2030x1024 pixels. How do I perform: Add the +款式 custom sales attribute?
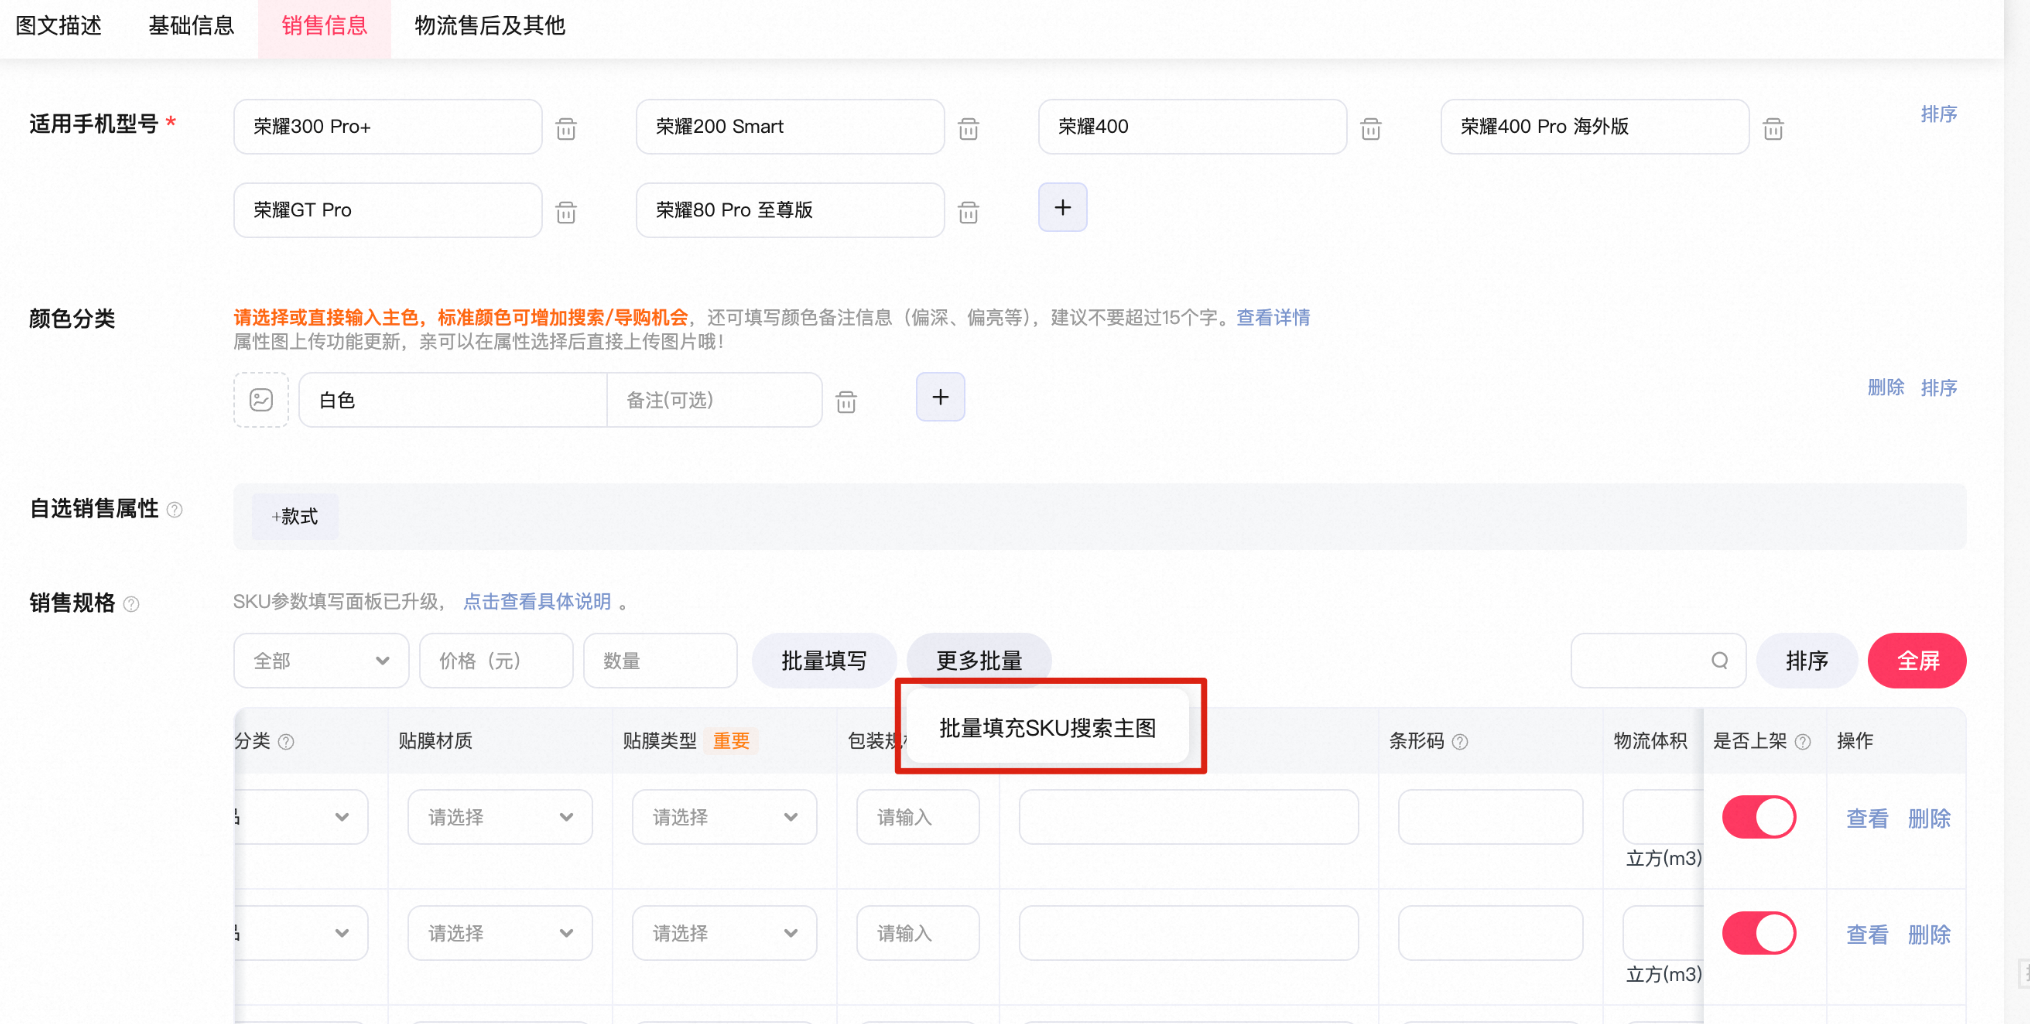[295, 517]
